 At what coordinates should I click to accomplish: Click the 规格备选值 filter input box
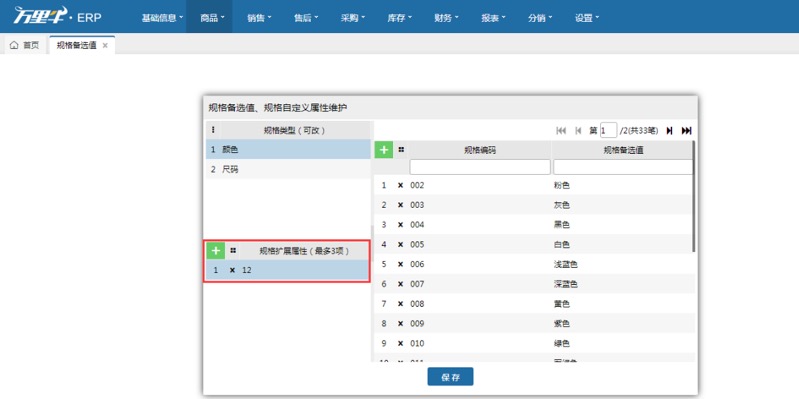[623, 167]
